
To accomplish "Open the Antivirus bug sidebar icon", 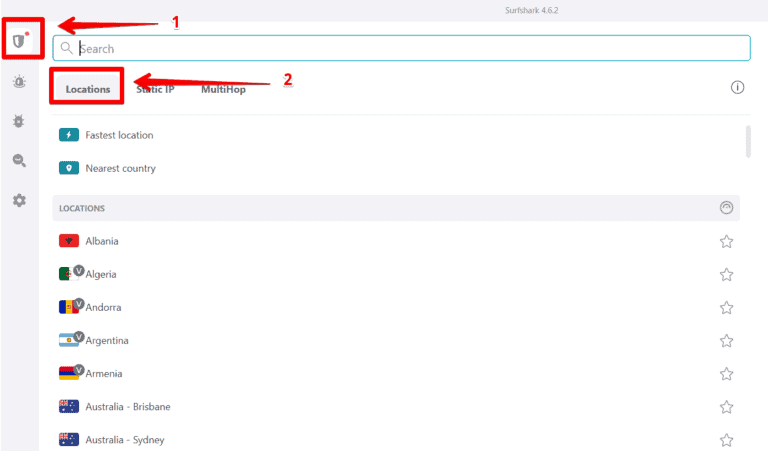I will pos(19,121).
